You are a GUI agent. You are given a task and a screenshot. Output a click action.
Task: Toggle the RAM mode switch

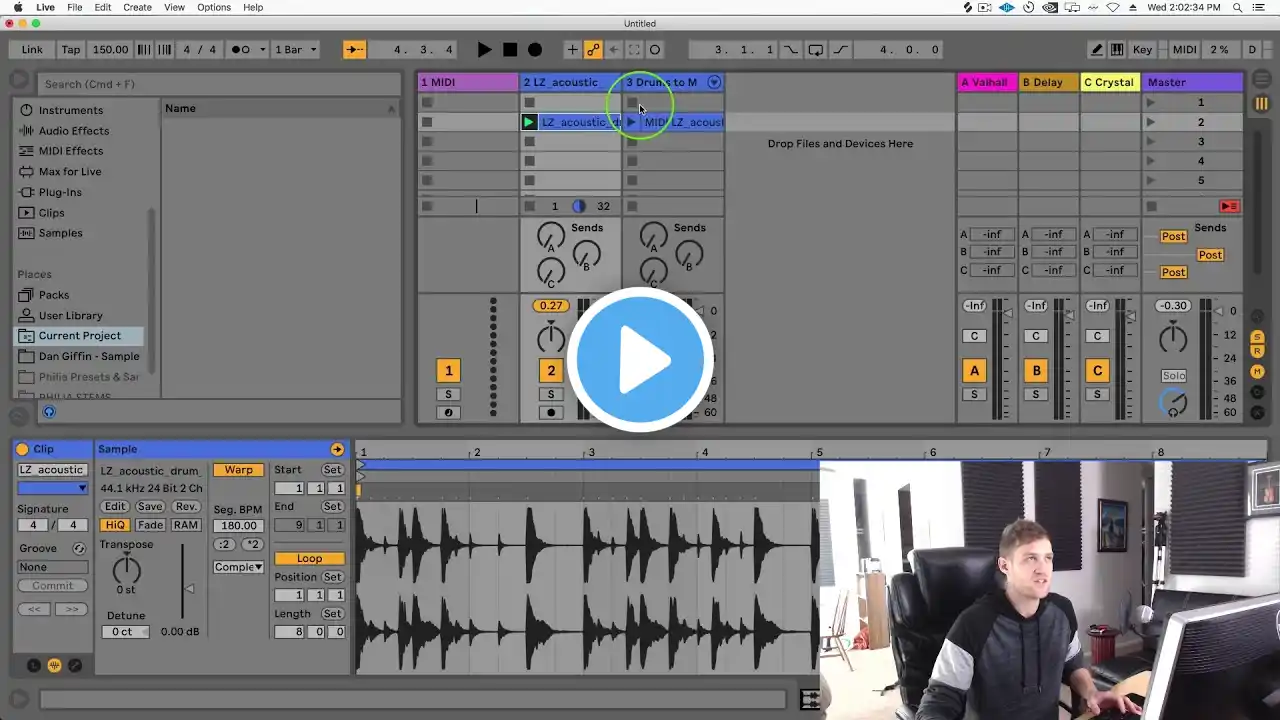click(186, 525)
